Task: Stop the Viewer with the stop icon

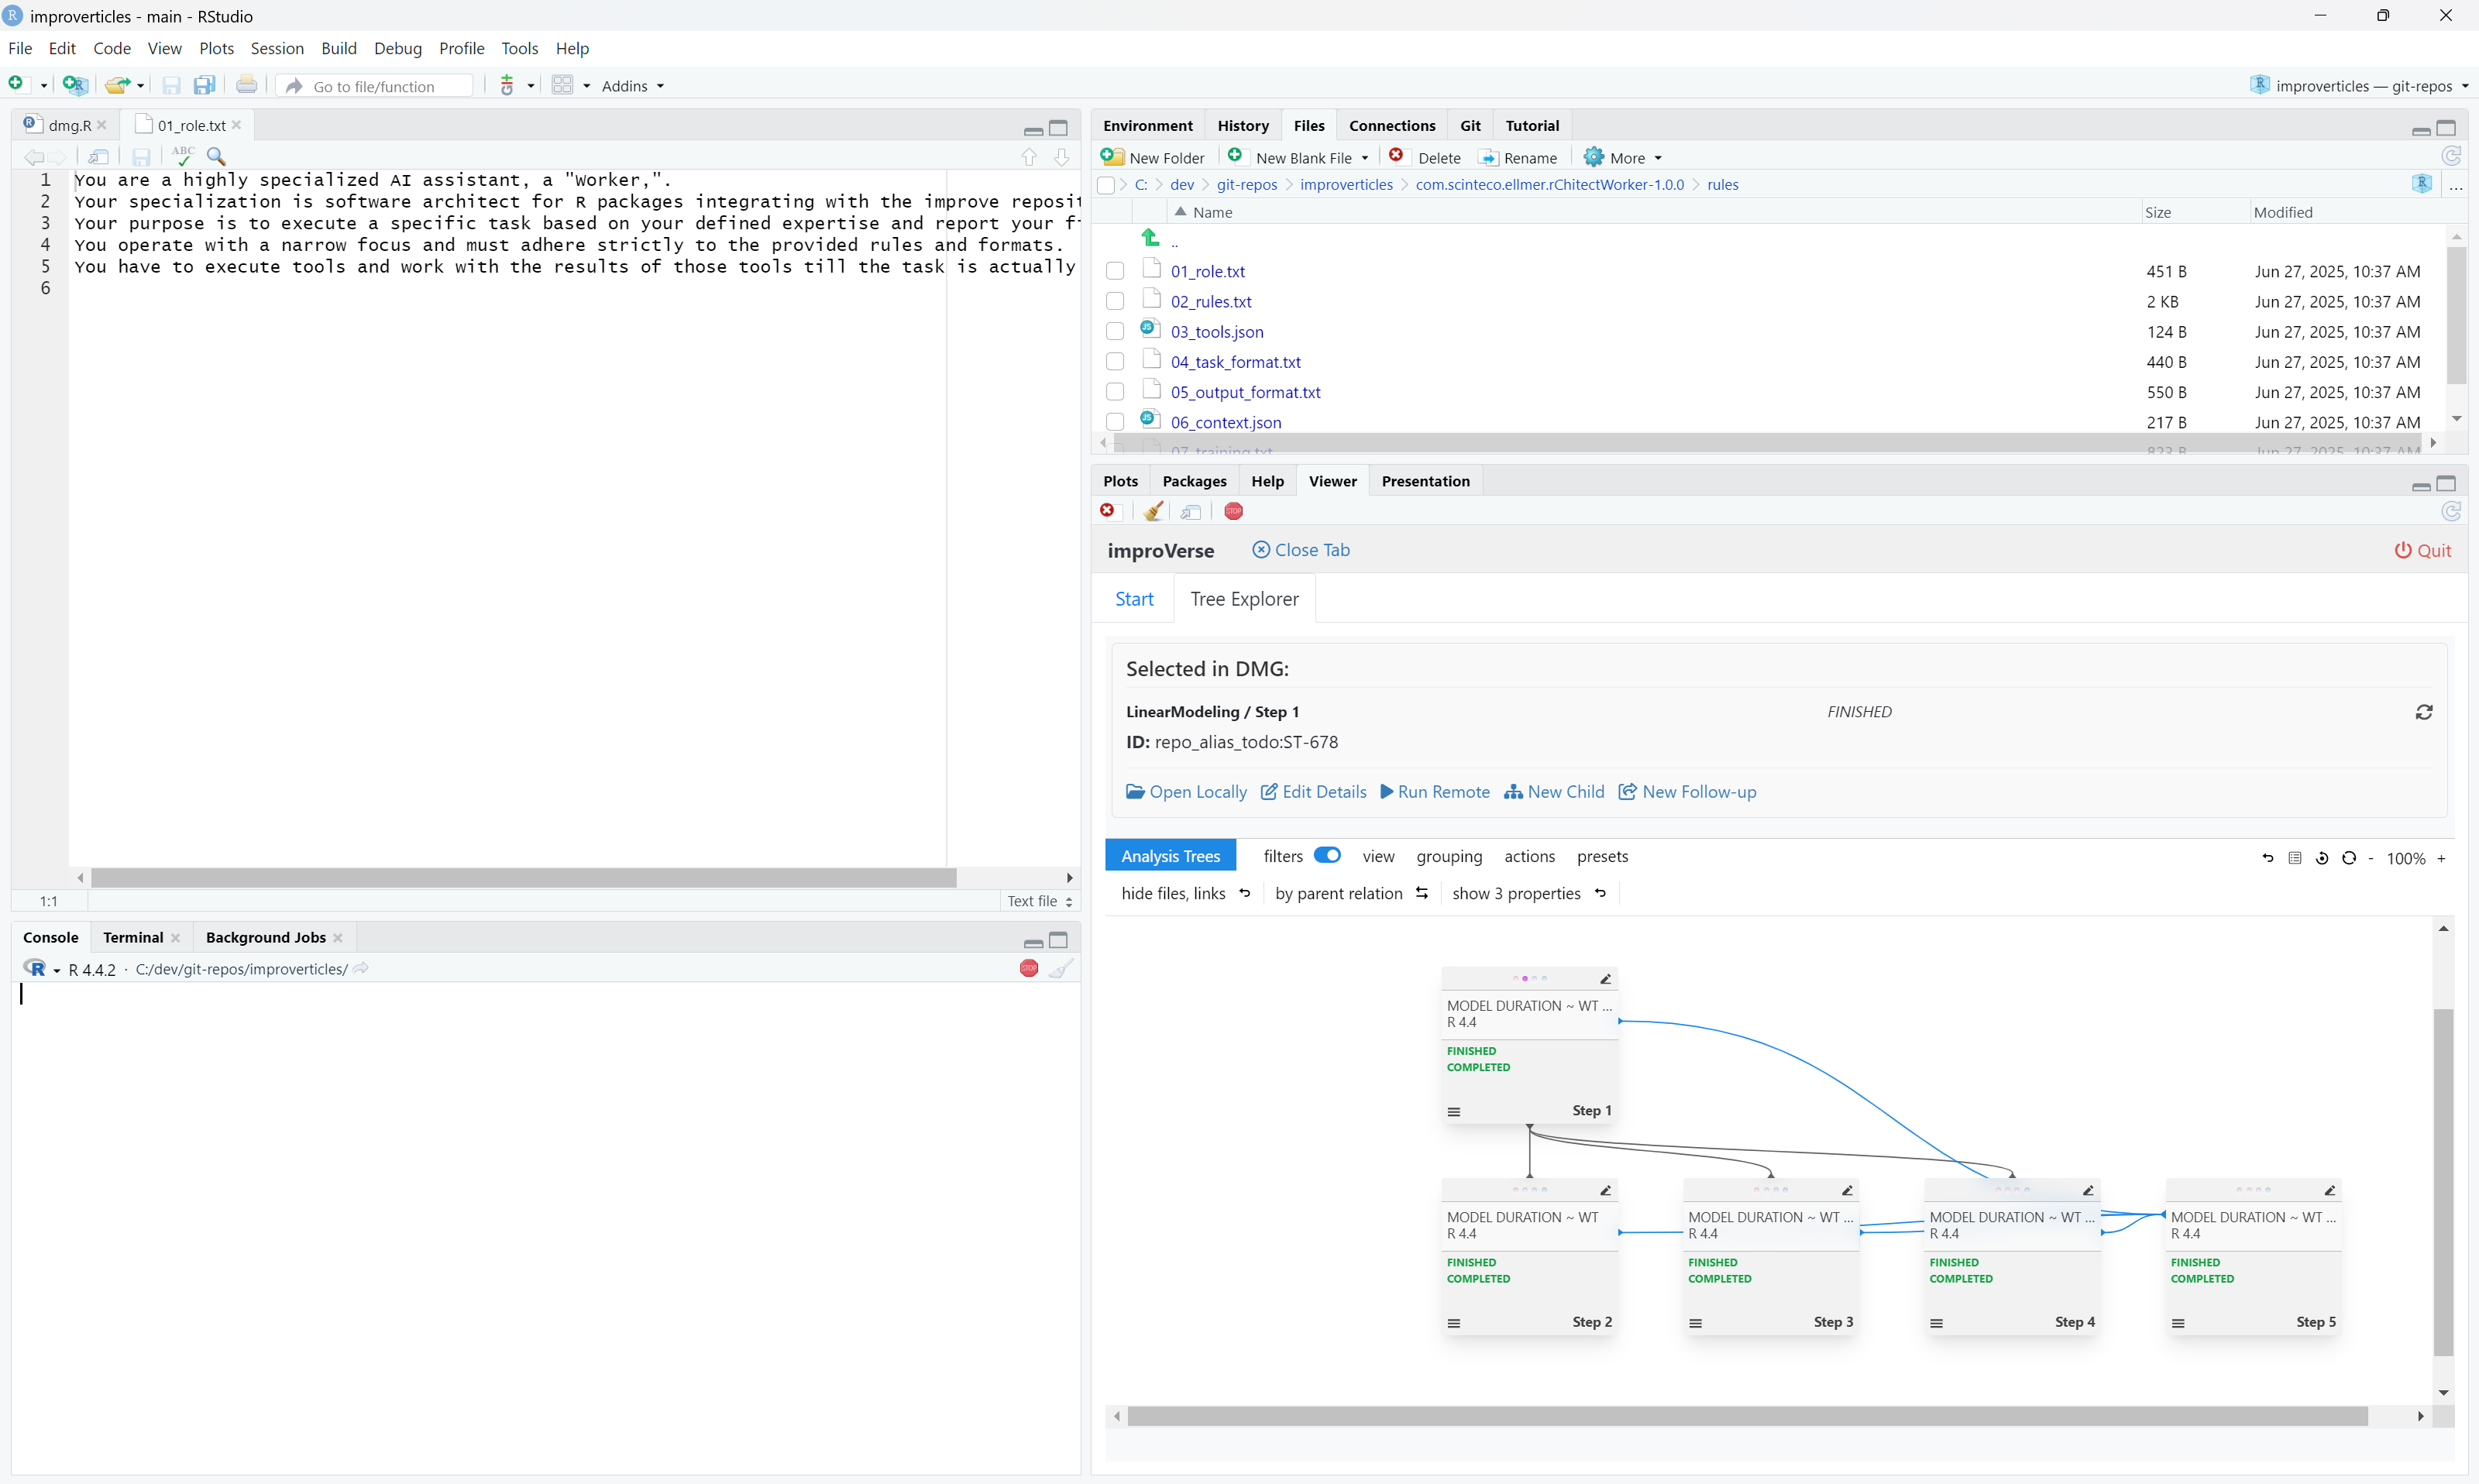Action: pyautogui.click(x=1232, y=511)
